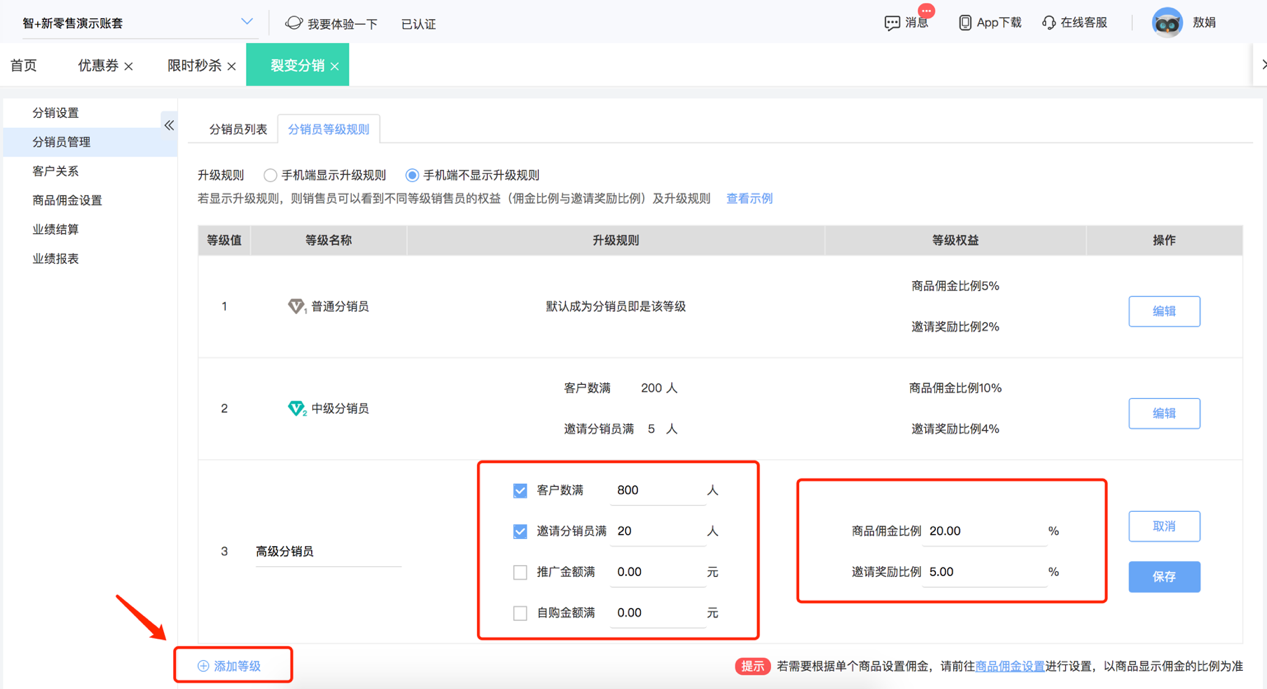The image size is (1267, 689).
Task: Click the user avatar picture
Action: pyautogui.click(x=1167, y=22)
